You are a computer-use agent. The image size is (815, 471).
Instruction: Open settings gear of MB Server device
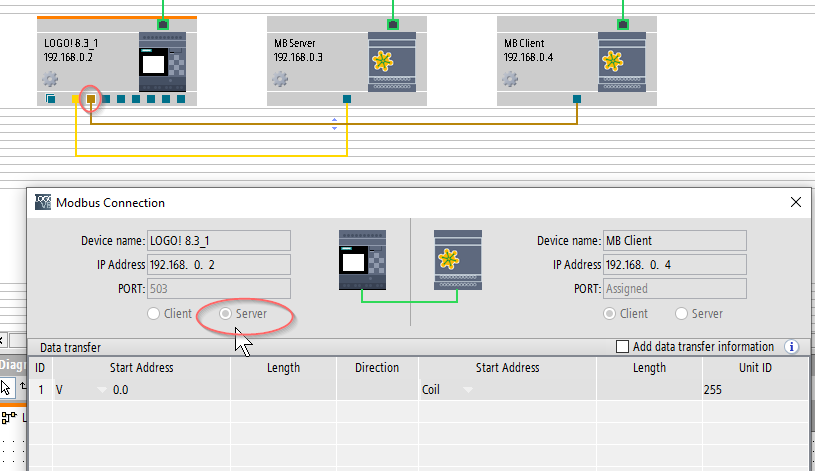280,80
